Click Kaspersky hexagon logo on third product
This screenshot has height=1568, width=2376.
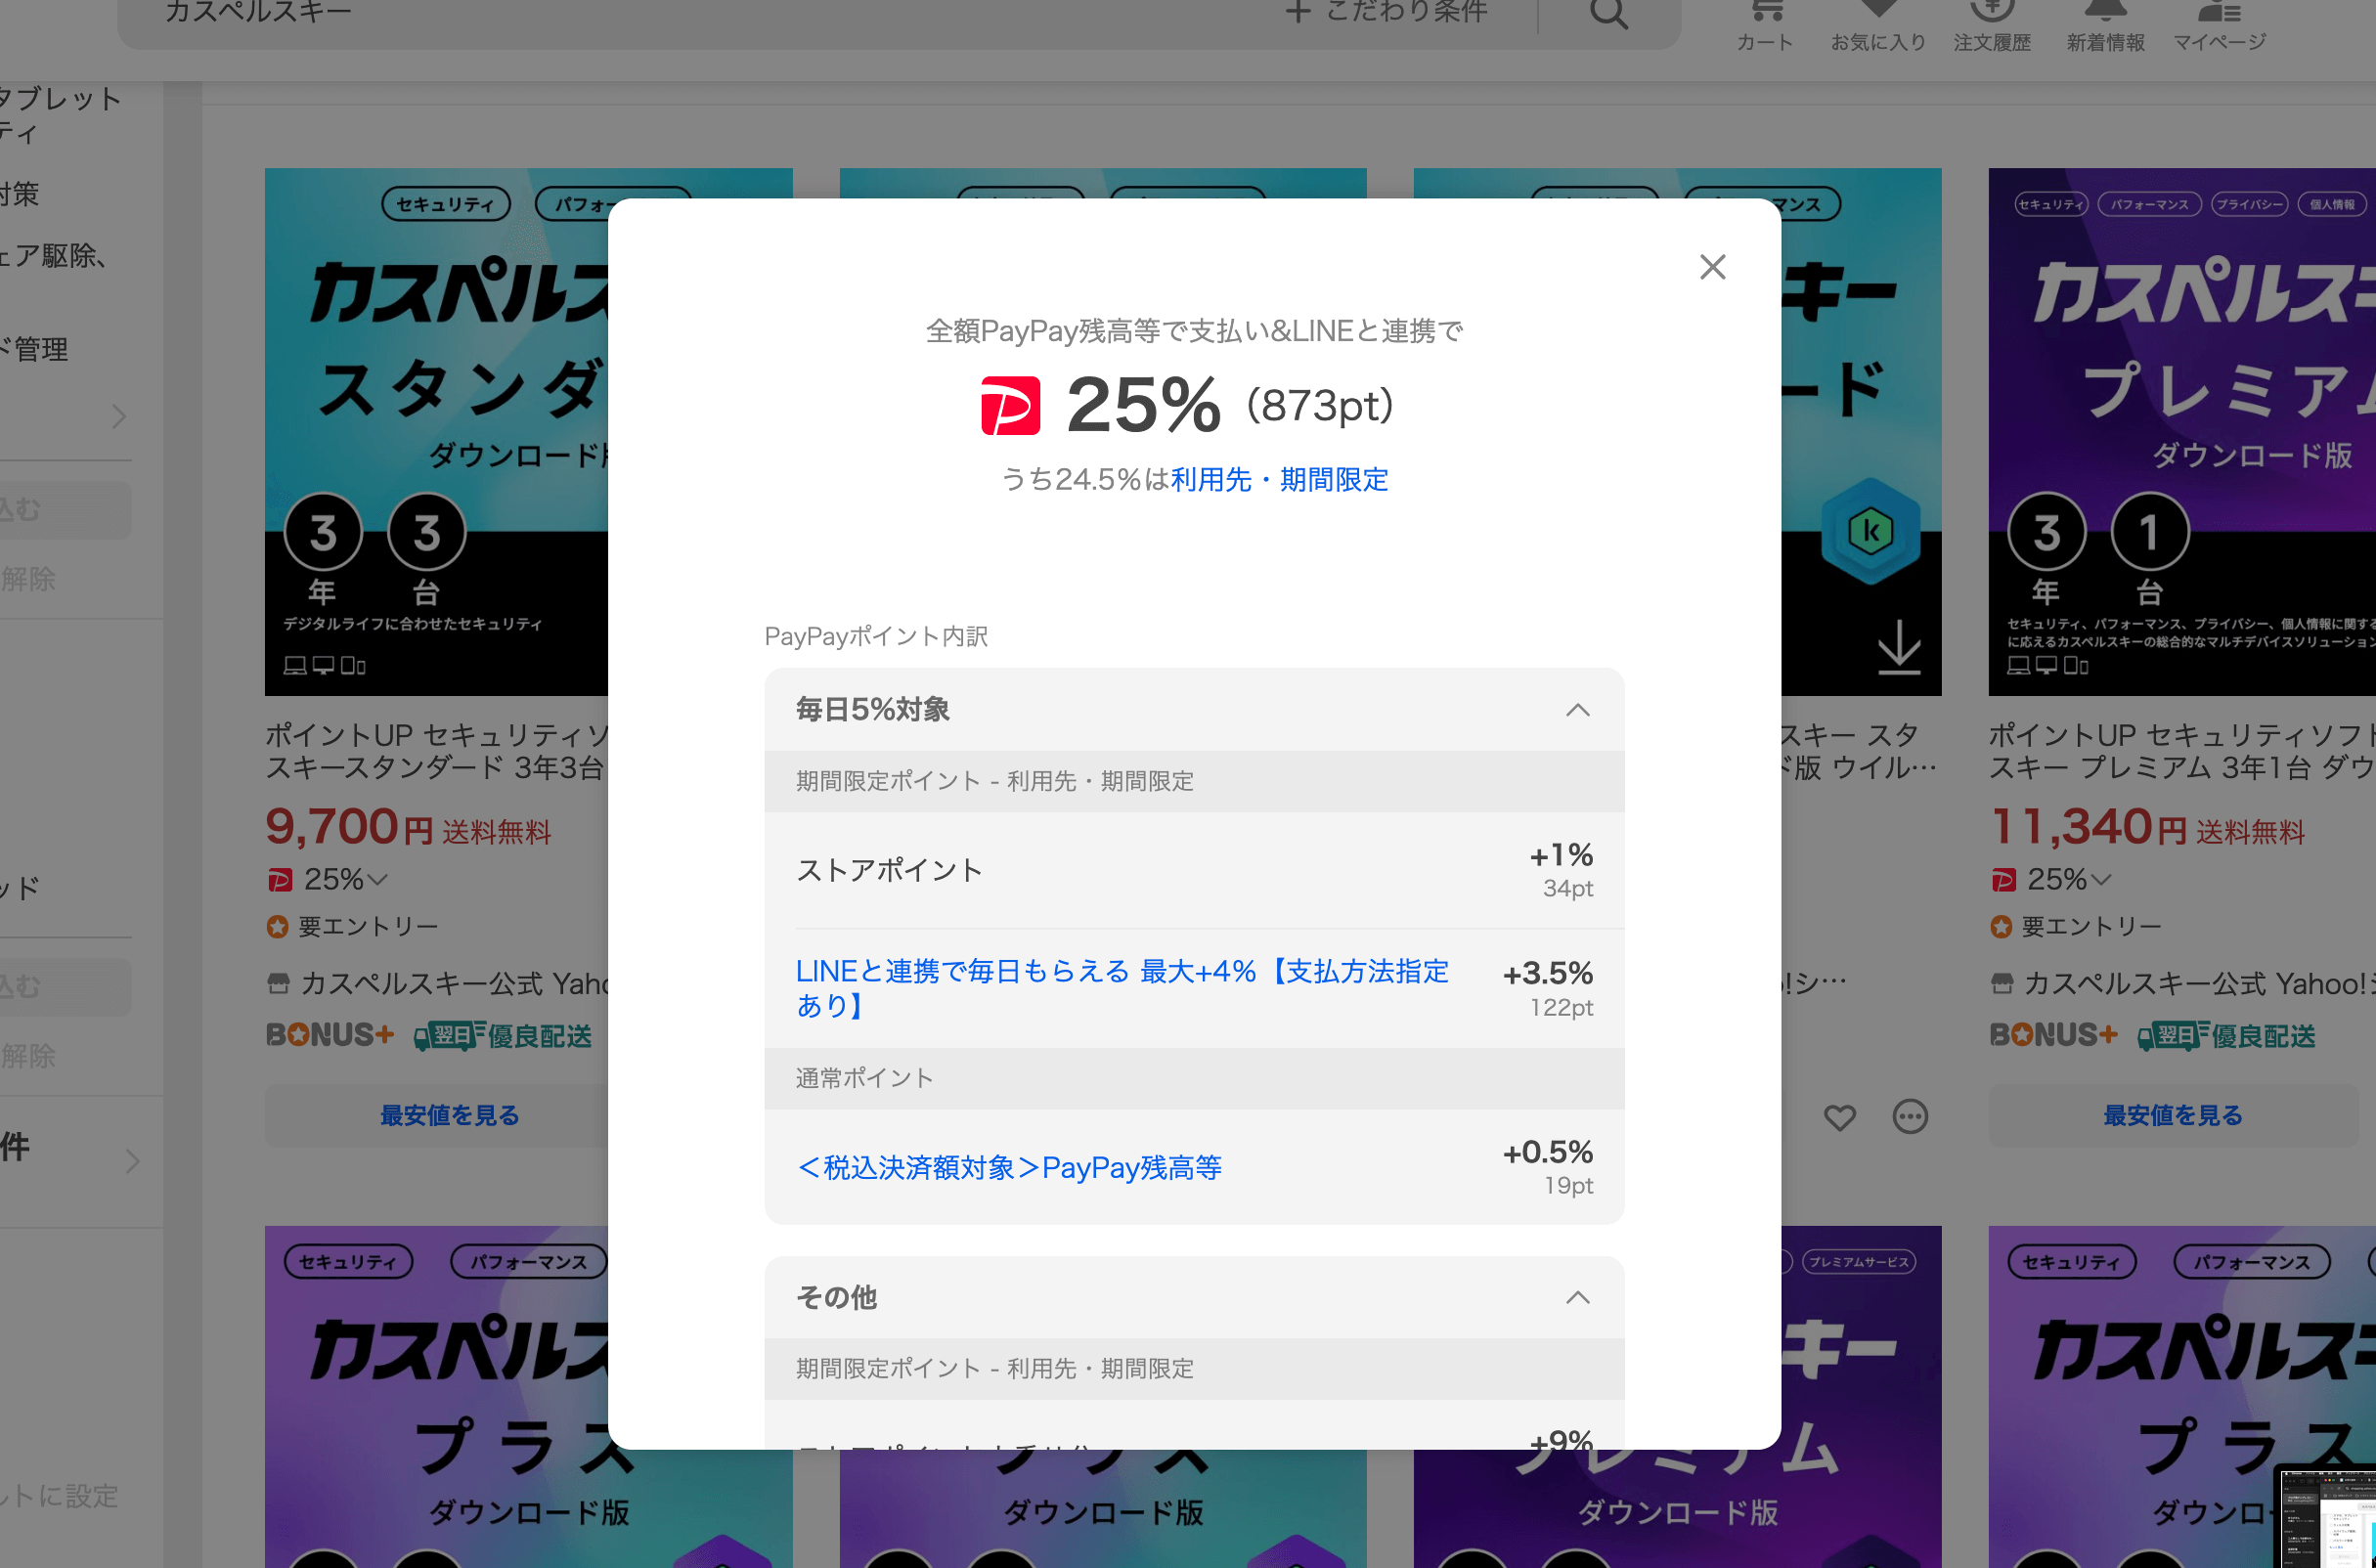coord(1870,531)
